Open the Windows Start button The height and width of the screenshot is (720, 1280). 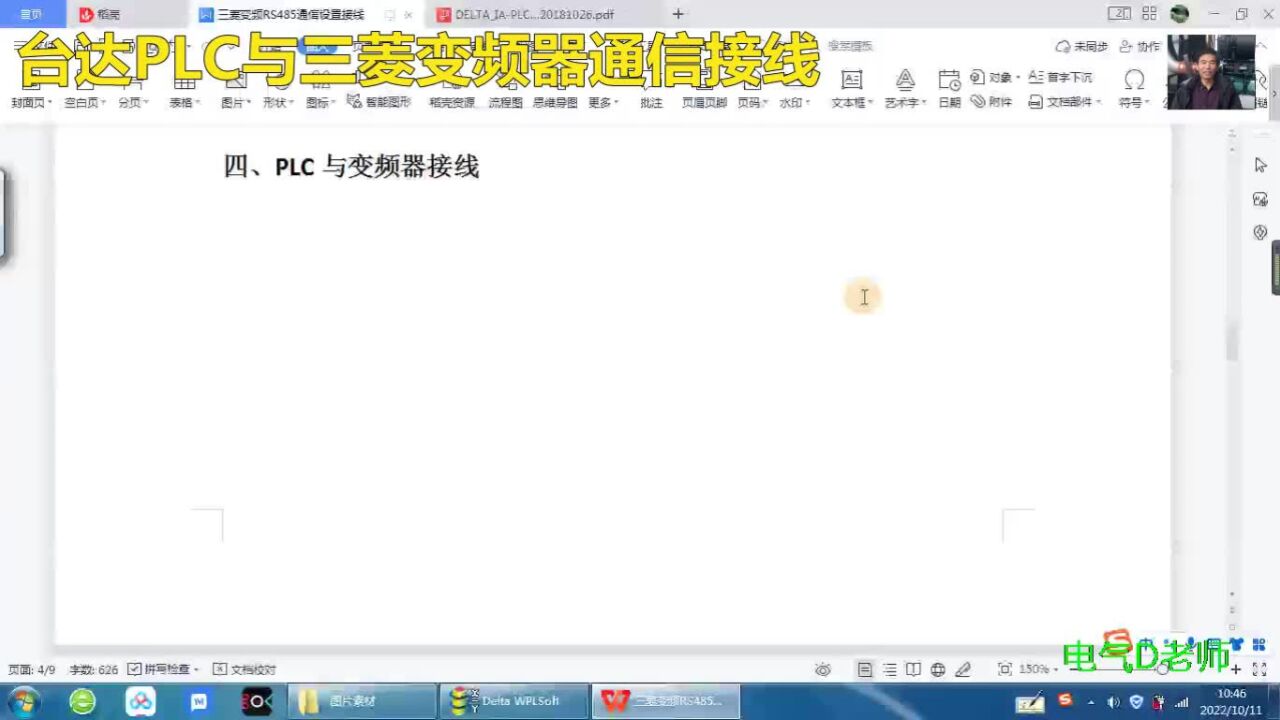22,701
